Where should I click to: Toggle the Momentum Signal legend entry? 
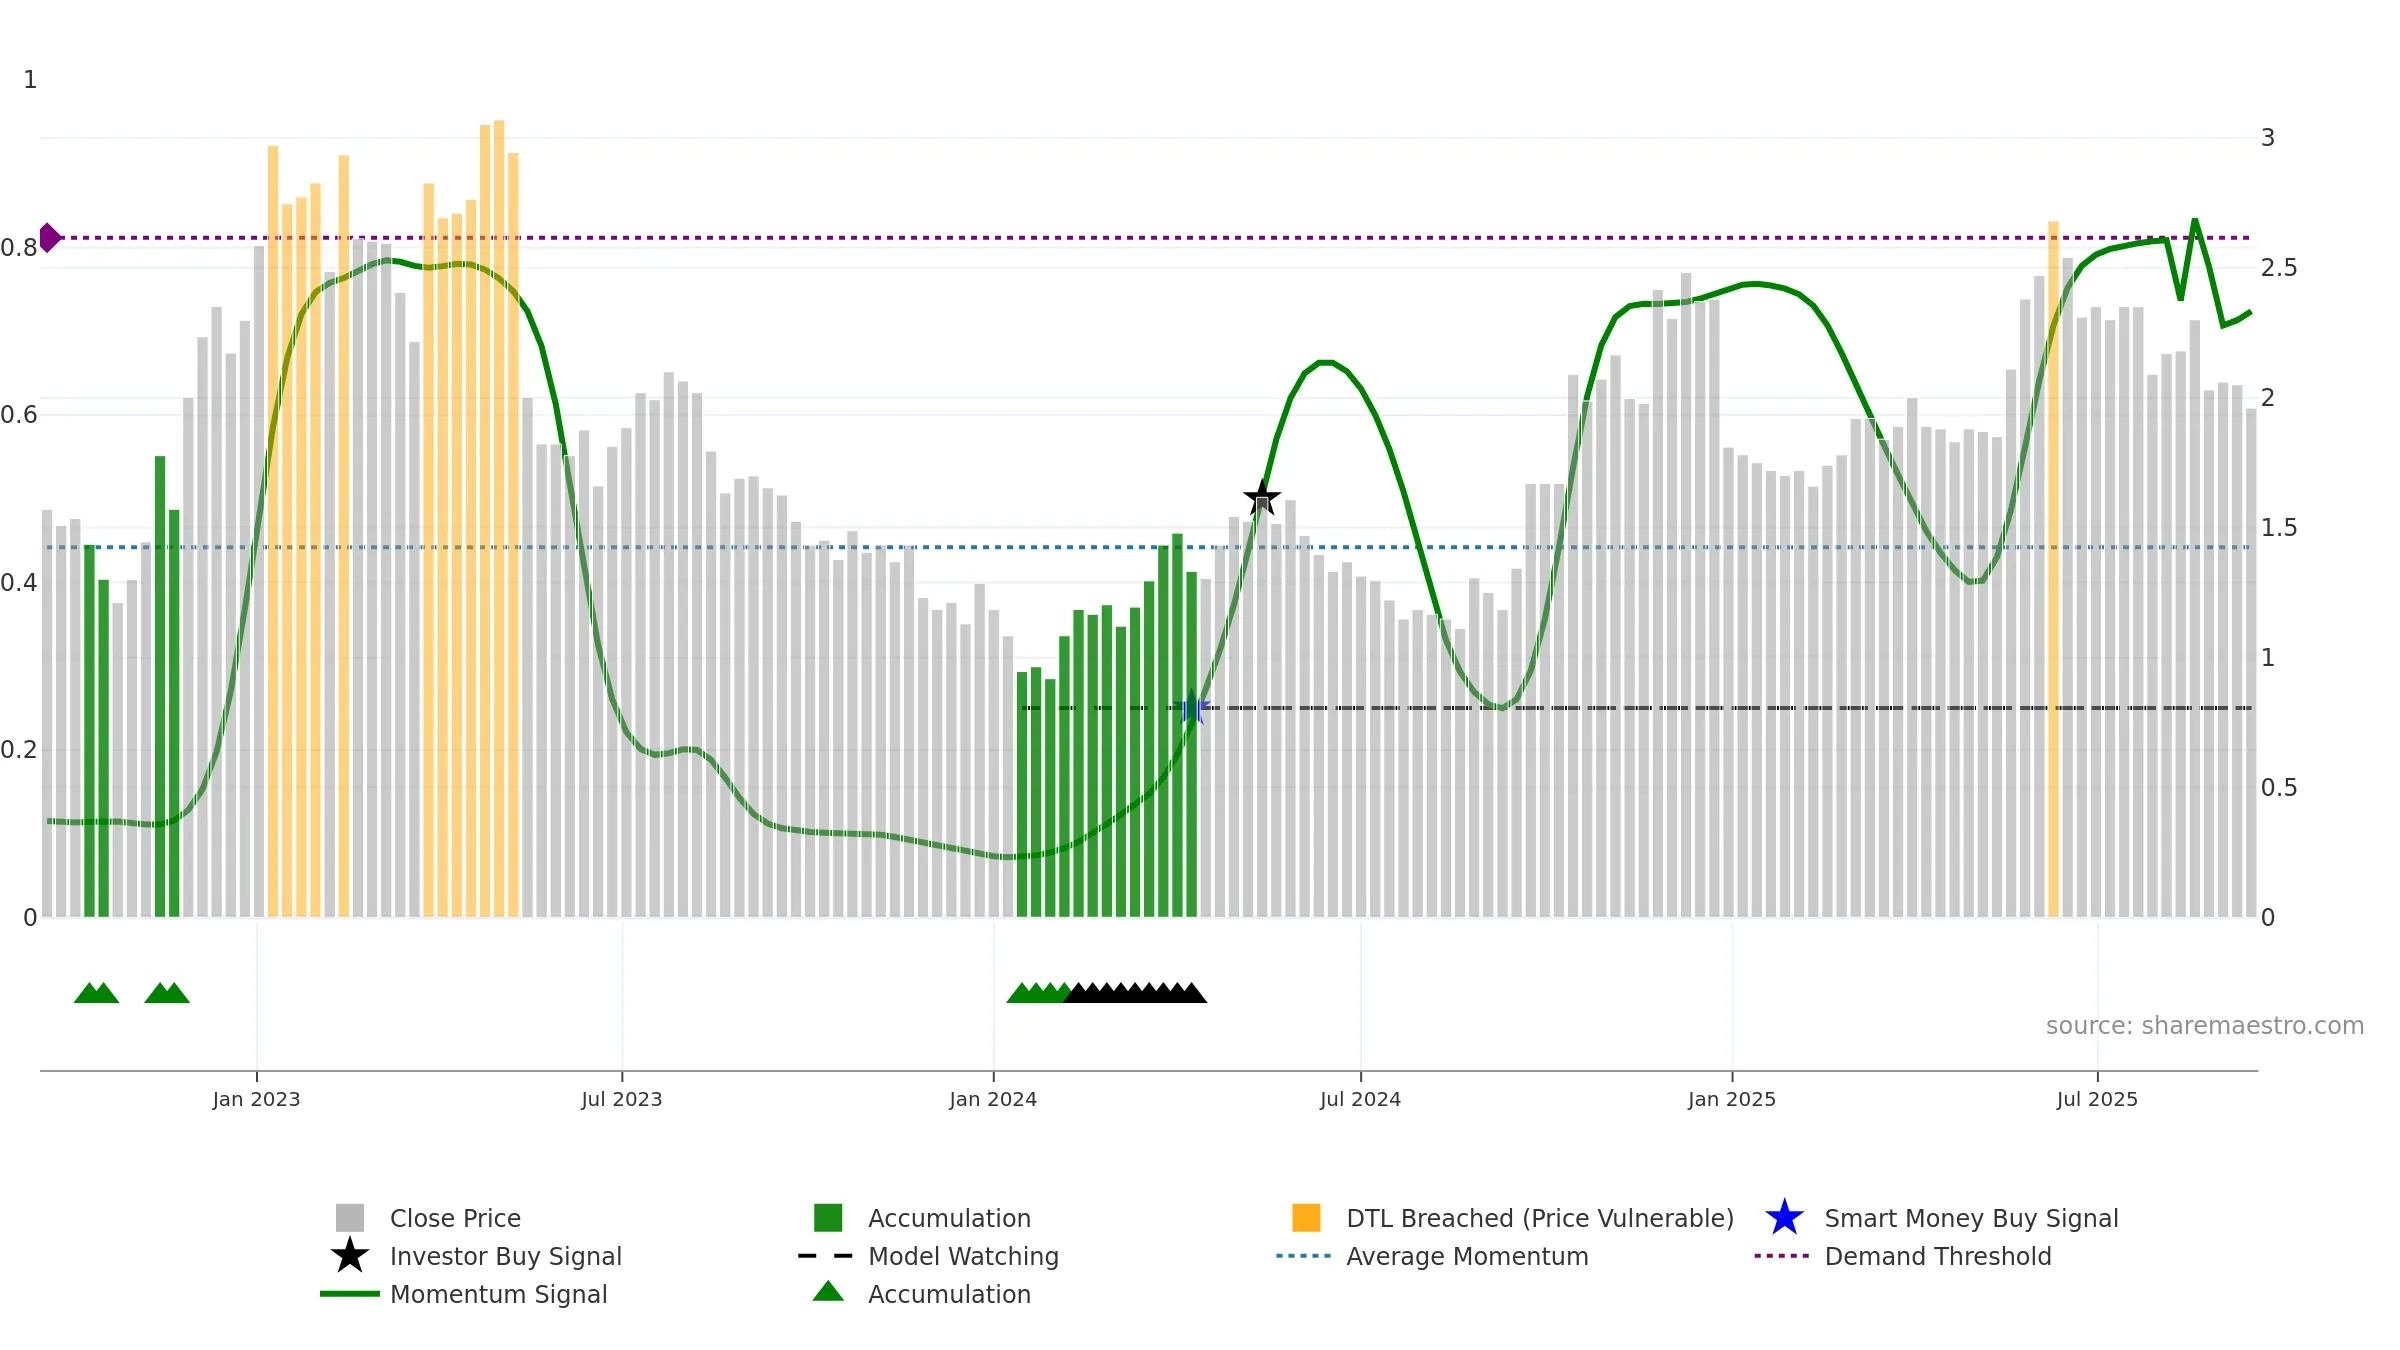click(x=464, y=1294)
